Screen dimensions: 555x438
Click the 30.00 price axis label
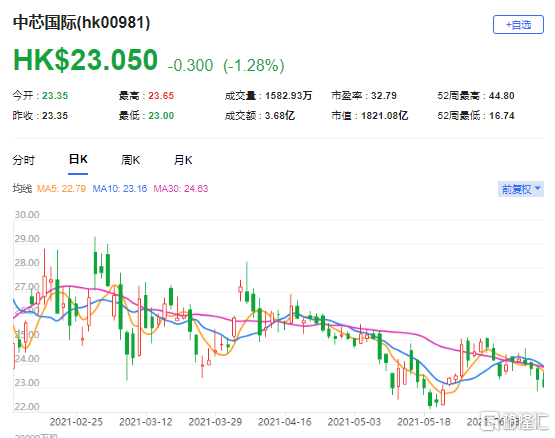coord(27,215)
